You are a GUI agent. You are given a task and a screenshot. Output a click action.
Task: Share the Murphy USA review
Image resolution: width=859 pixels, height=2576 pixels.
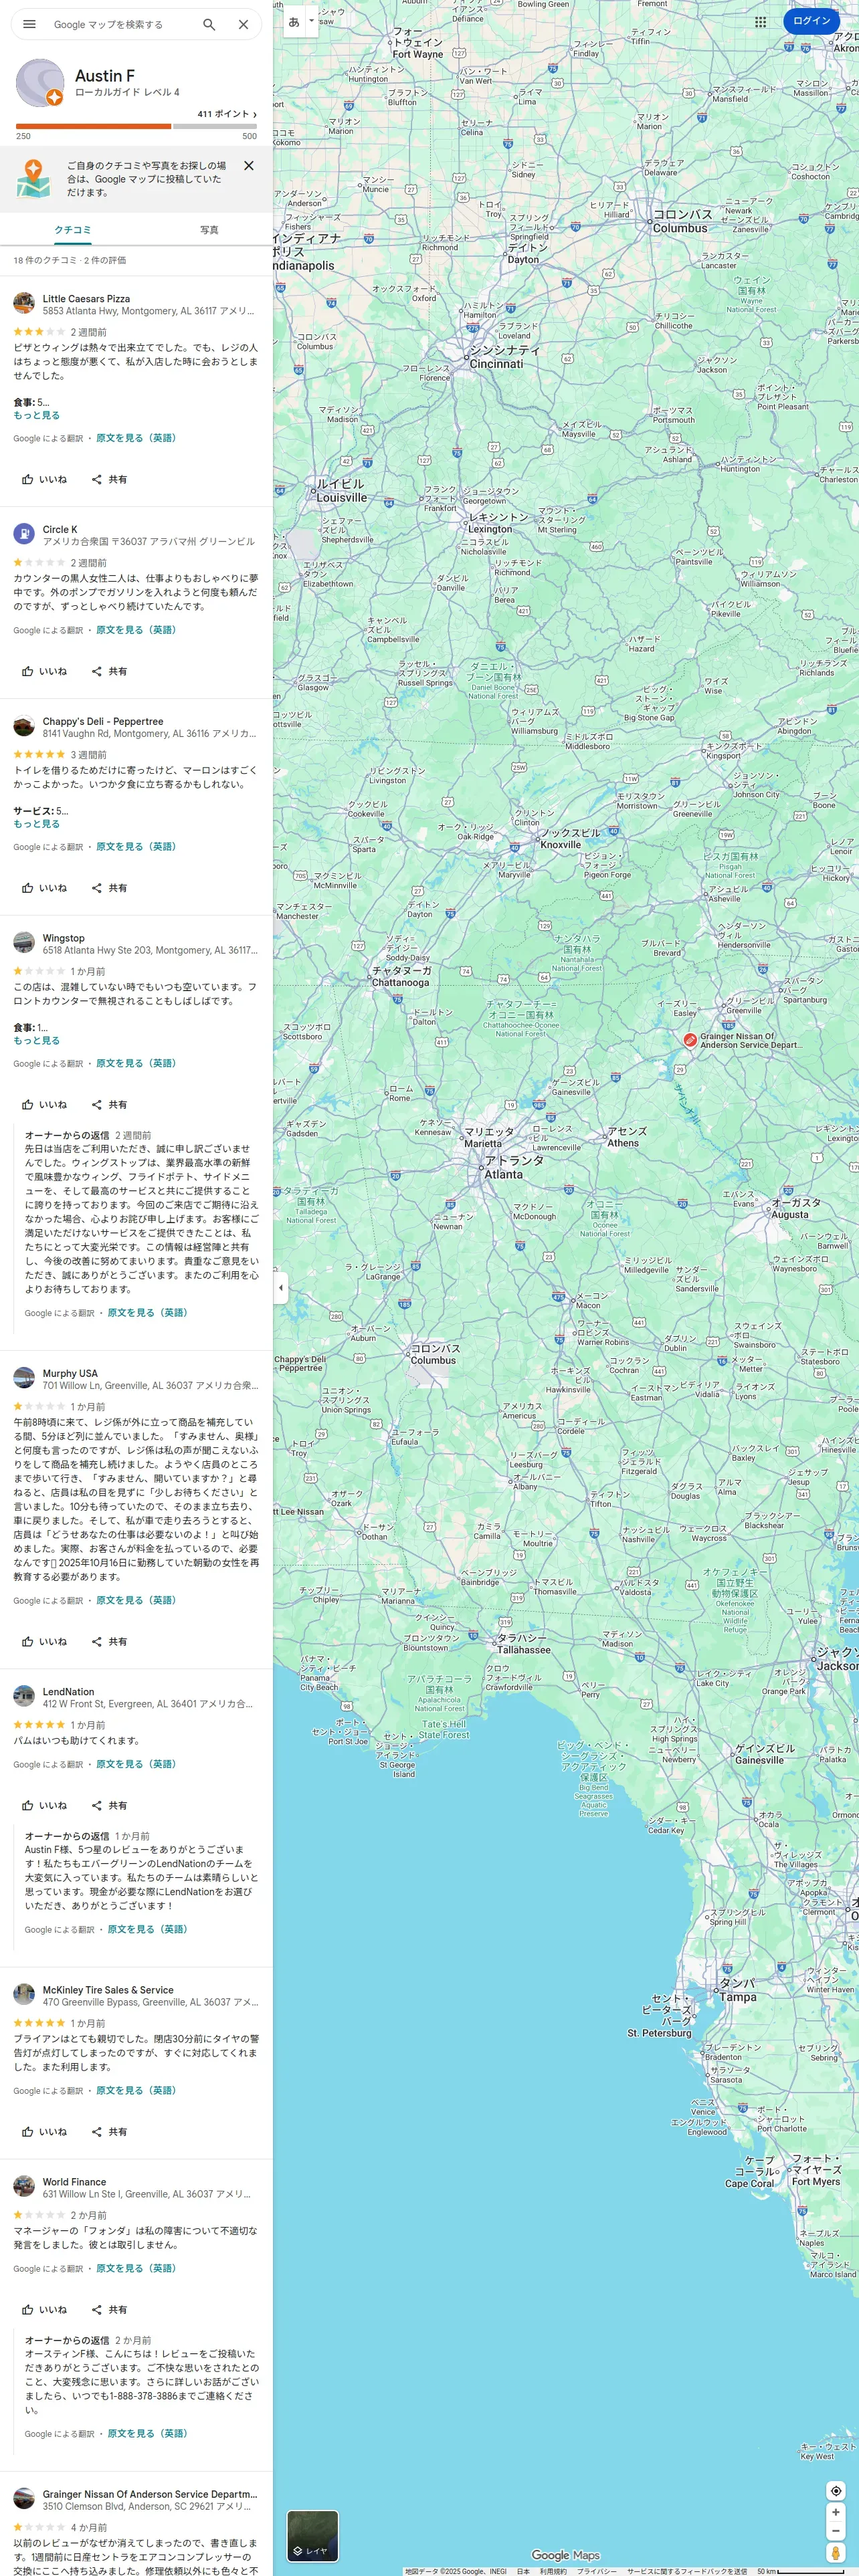109,1642
